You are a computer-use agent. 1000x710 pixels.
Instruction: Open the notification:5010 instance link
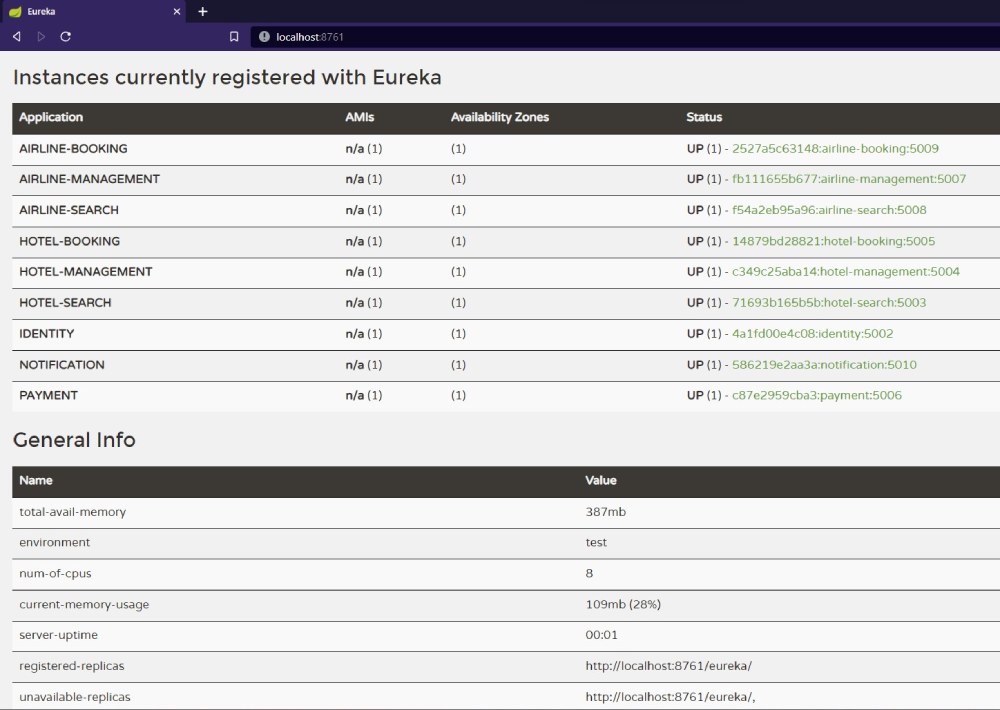[824, 365]
